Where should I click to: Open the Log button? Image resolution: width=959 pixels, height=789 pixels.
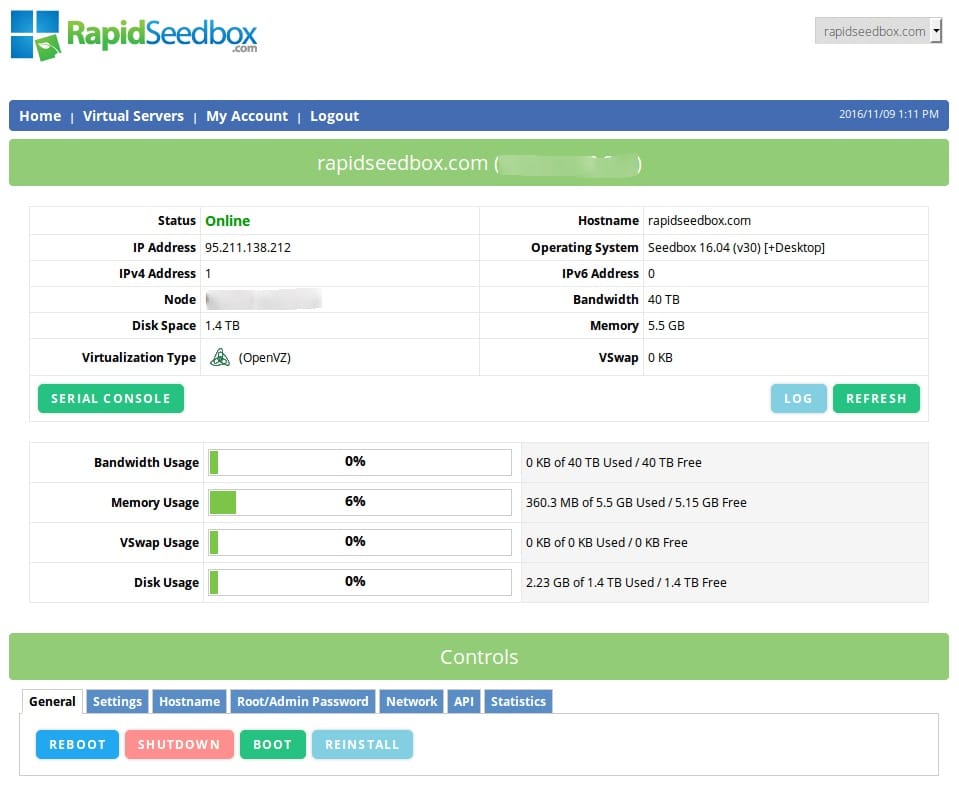point(798,398)
